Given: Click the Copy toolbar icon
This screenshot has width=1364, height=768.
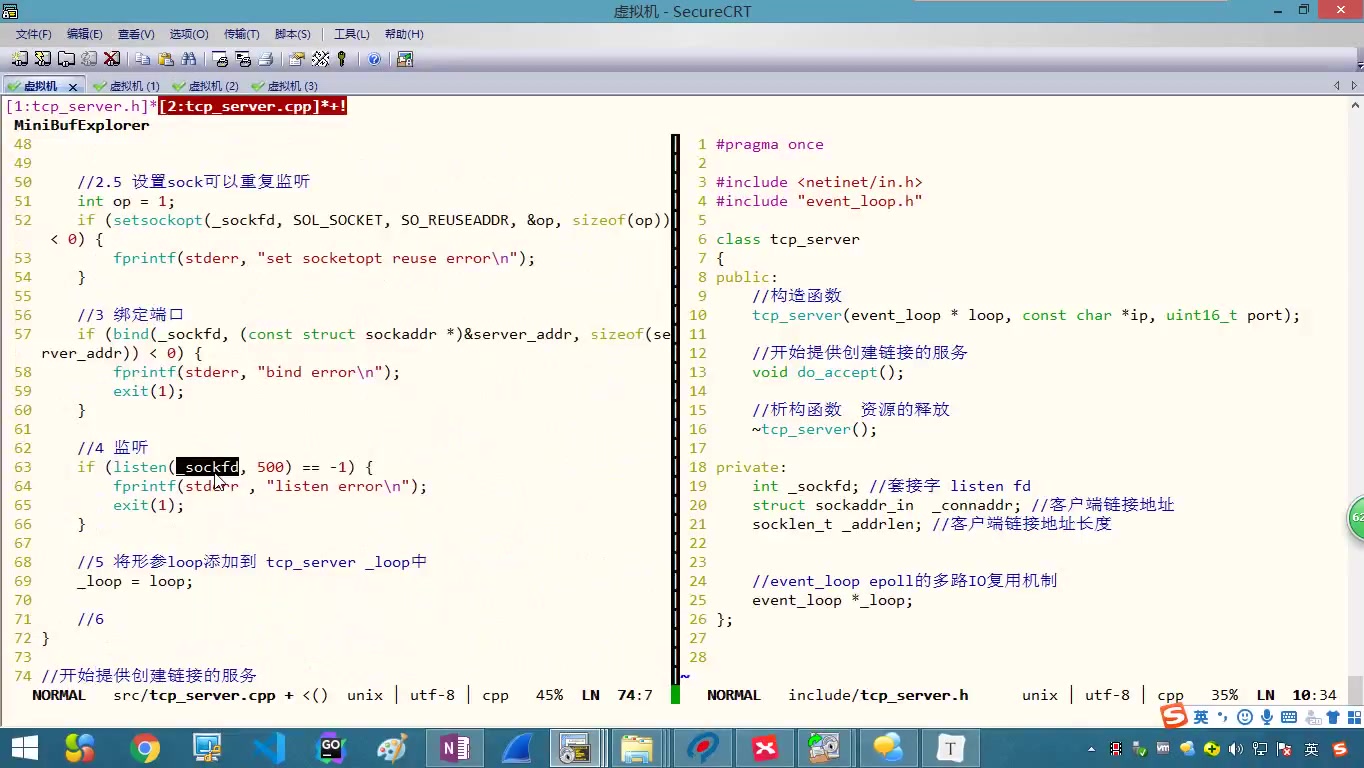Looking at the screenshot, I should click(143, 59).
